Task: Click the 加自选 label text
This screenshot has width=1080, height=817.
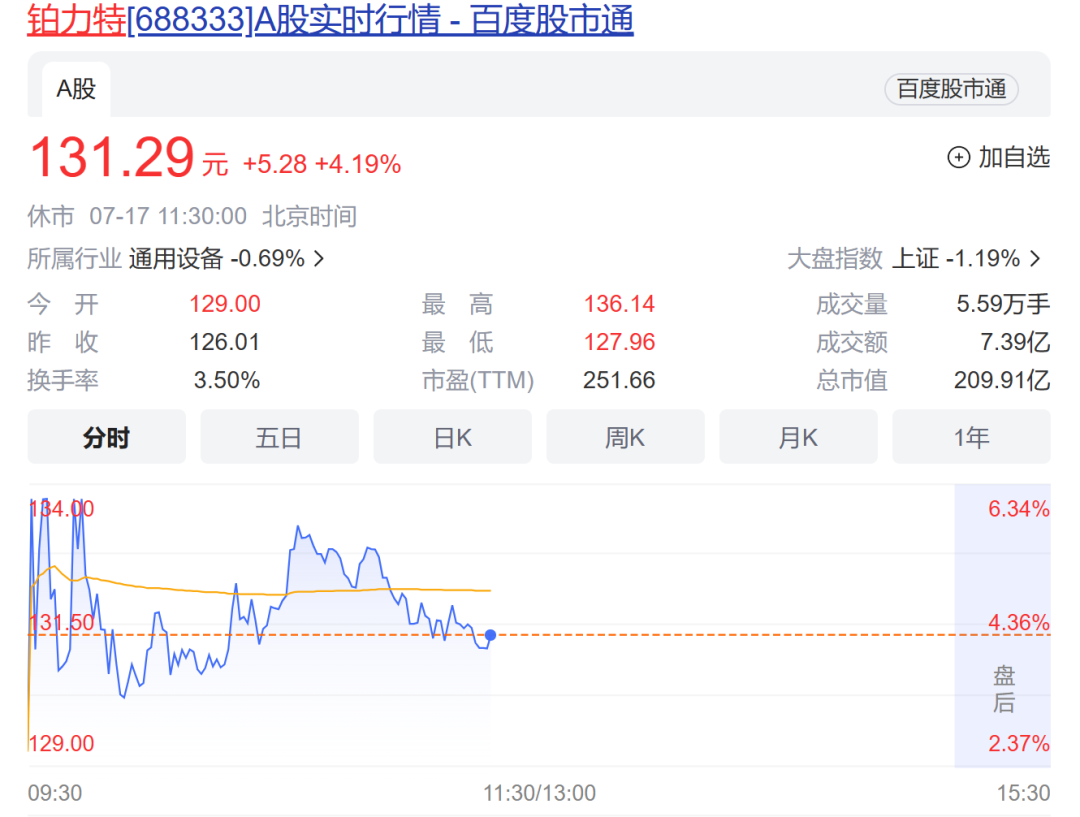Action: 1014,157
